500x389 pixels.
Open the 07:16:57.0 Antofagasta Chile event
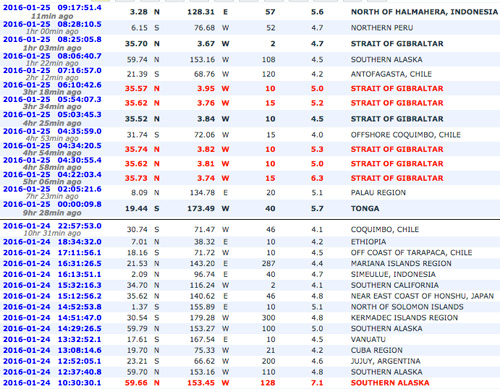[52, 71]
